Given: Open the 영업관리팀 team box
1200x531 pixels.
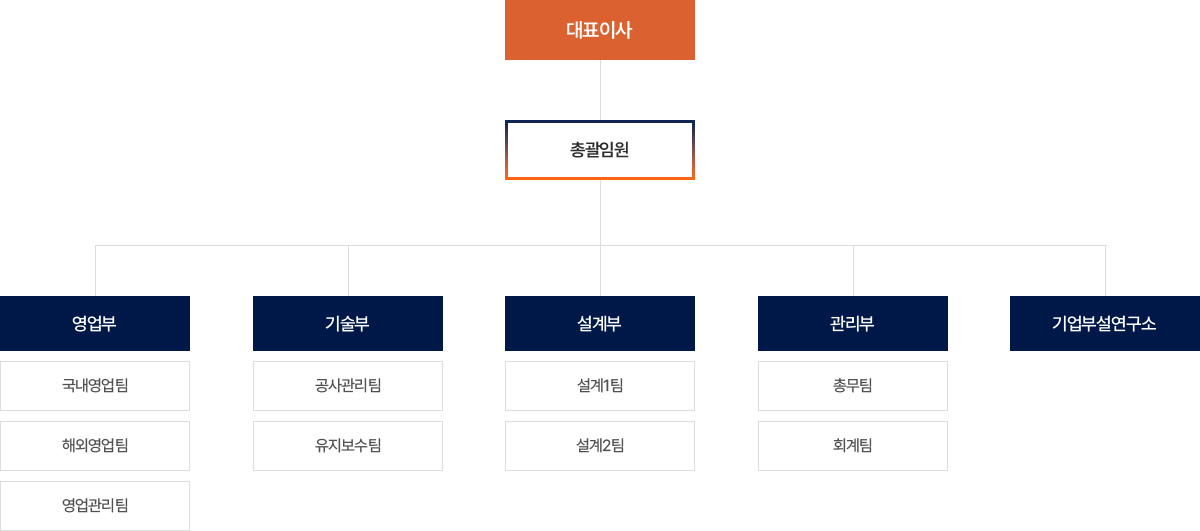Looking at the screenshot, I should [x=95, y=506].
